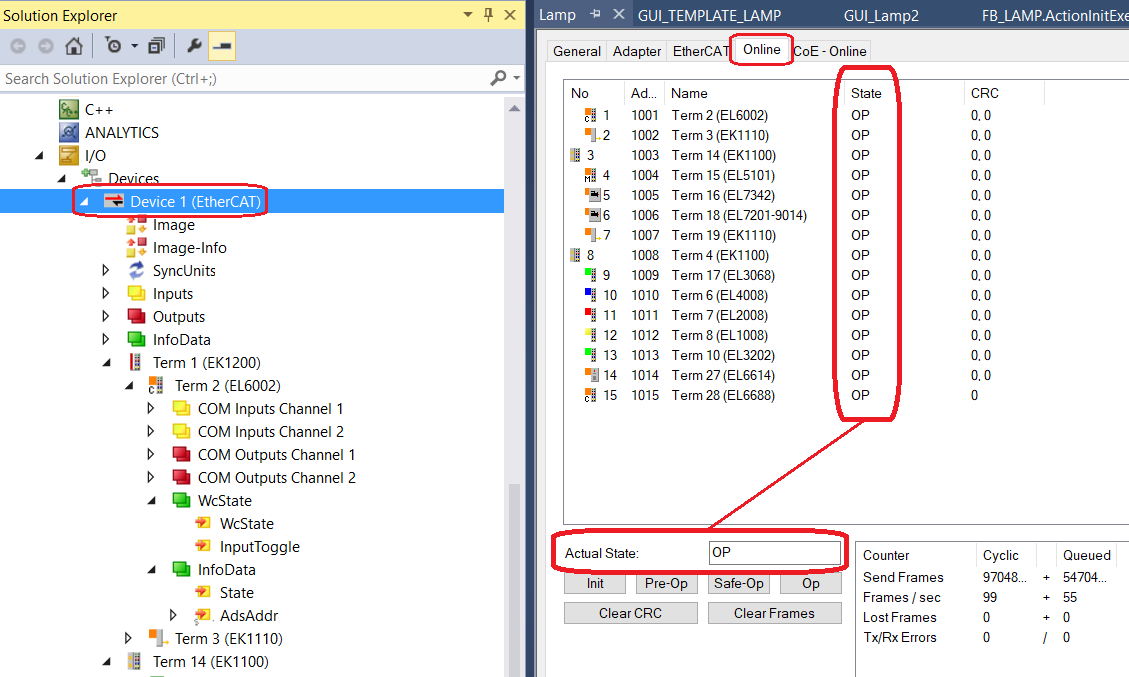Toggle the Preview Selected Items button
The width and height of the screenshot is (1129, 677).
click(222, 47)
